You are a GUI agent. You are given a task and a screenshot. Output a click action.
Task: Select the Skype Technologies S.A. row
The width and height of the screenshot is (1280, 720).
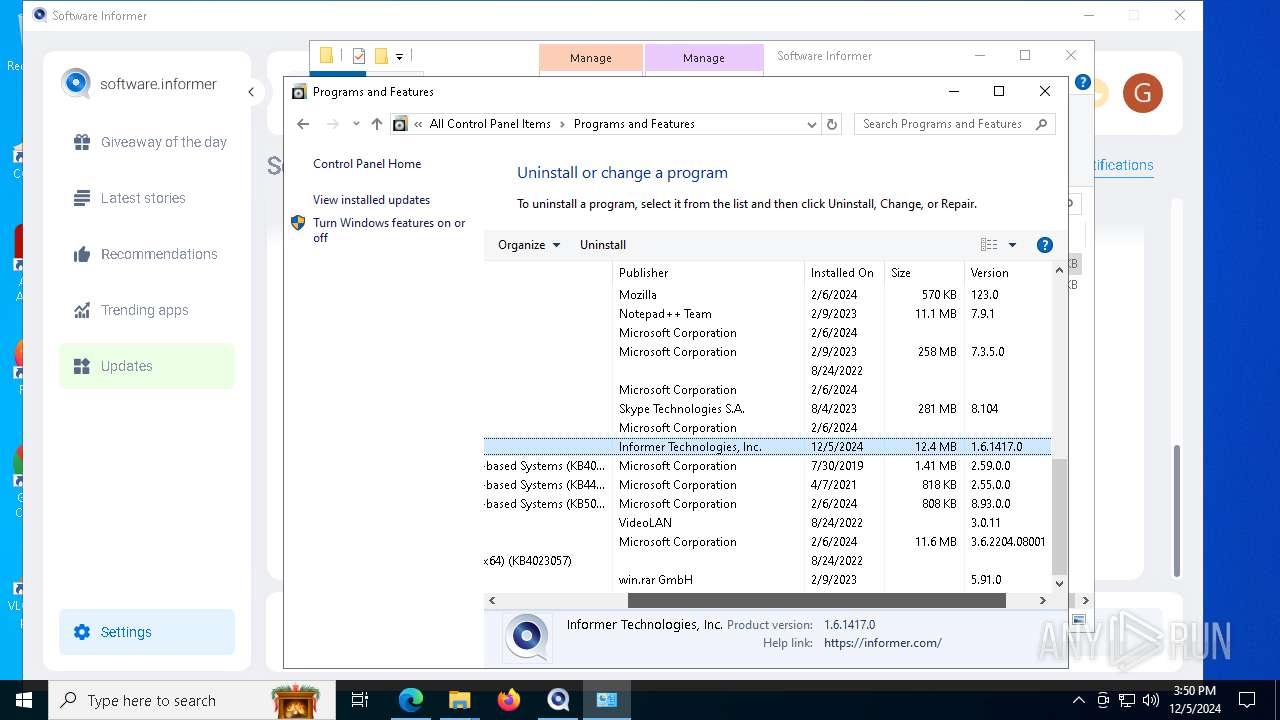pos(767,409)
